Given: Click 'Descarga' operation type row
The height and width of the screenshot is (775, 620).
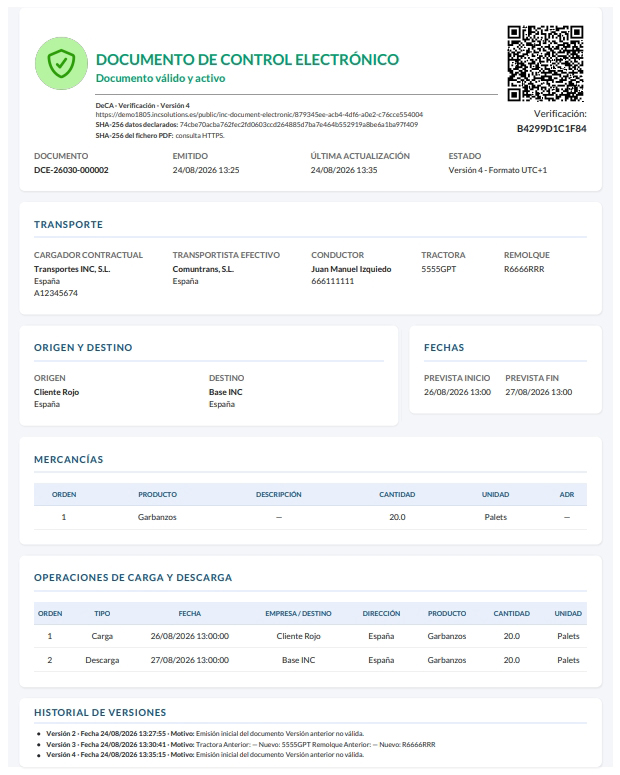Looking at the screenshot, I should (102, 660).
